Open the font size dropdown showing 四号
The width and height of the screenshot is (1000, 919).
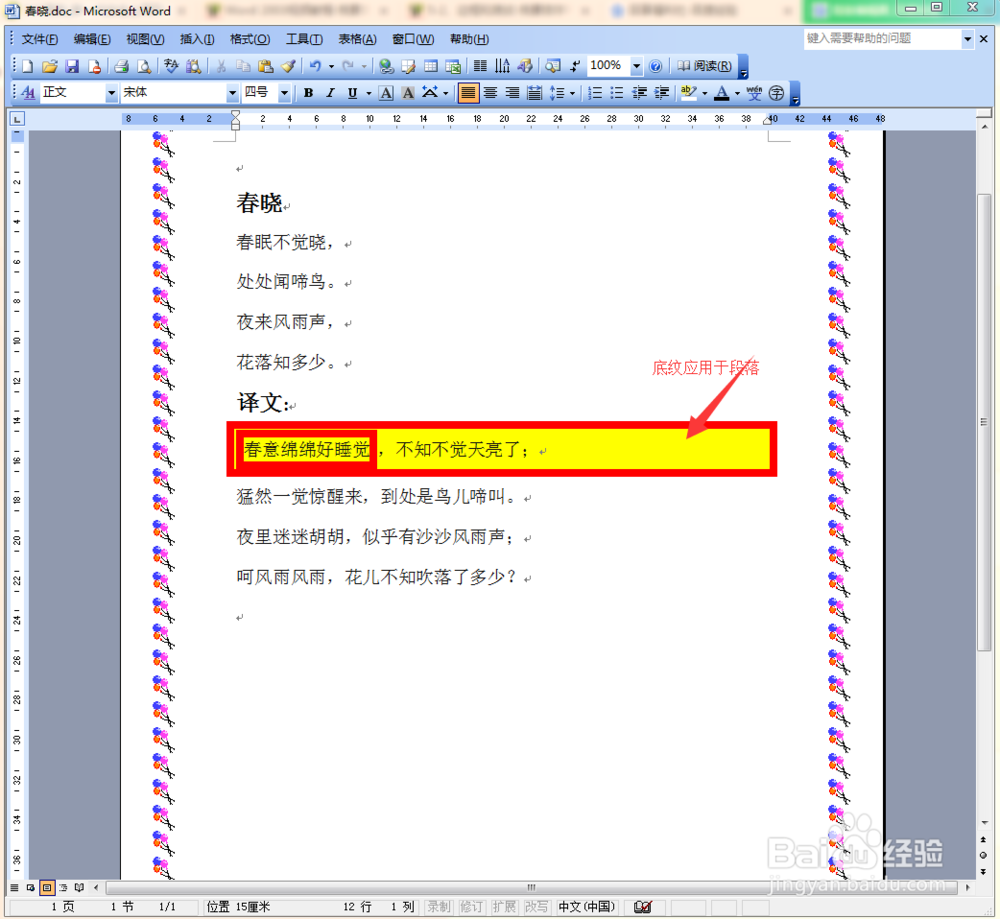[284, 93]
